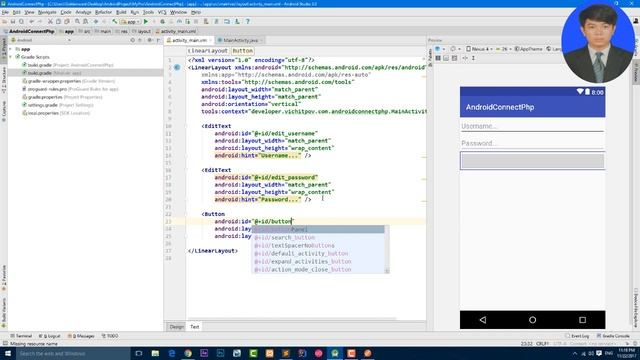
Task: Click the Username field in layout preview
Action: click(532, 127)
